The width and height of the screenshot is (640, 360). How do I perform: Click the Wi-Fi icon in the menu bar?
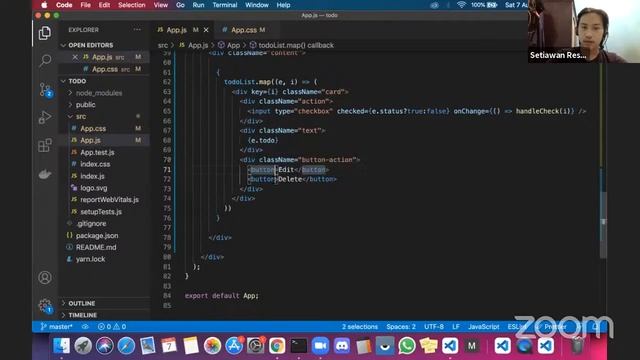(x=461, y=5)
